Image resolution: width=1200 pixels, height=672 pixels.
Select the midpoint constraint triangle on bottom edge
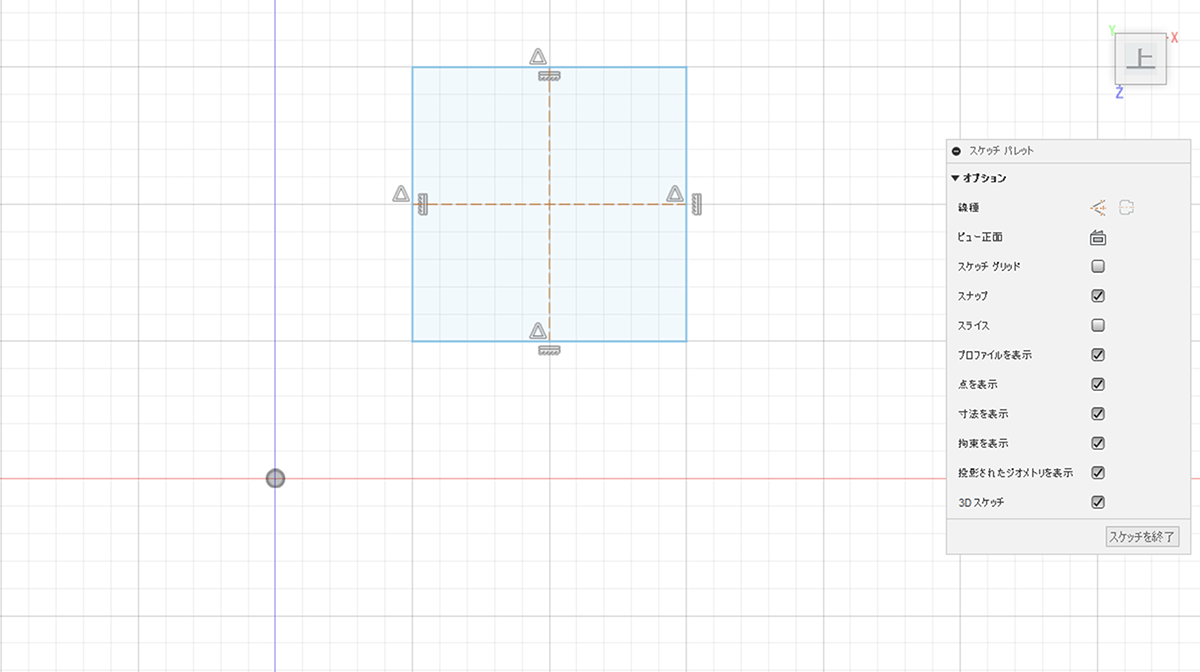pyautogui.click(x=538, y=331)
